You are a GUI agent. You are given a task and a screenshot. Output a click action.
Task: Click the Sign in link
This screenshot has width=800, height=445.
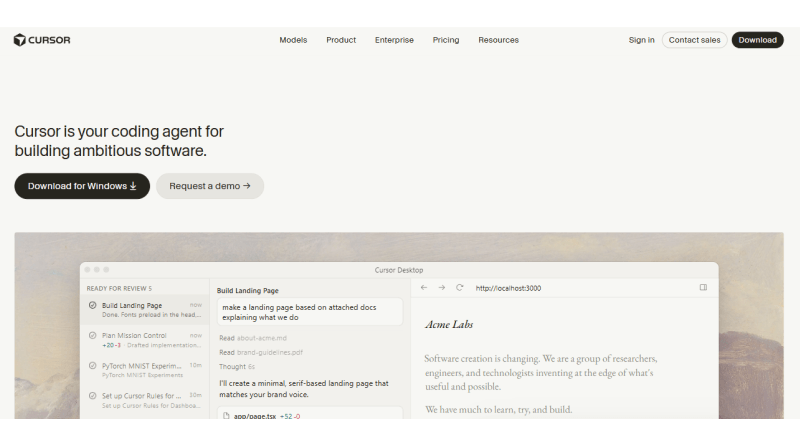coord(641,40)
